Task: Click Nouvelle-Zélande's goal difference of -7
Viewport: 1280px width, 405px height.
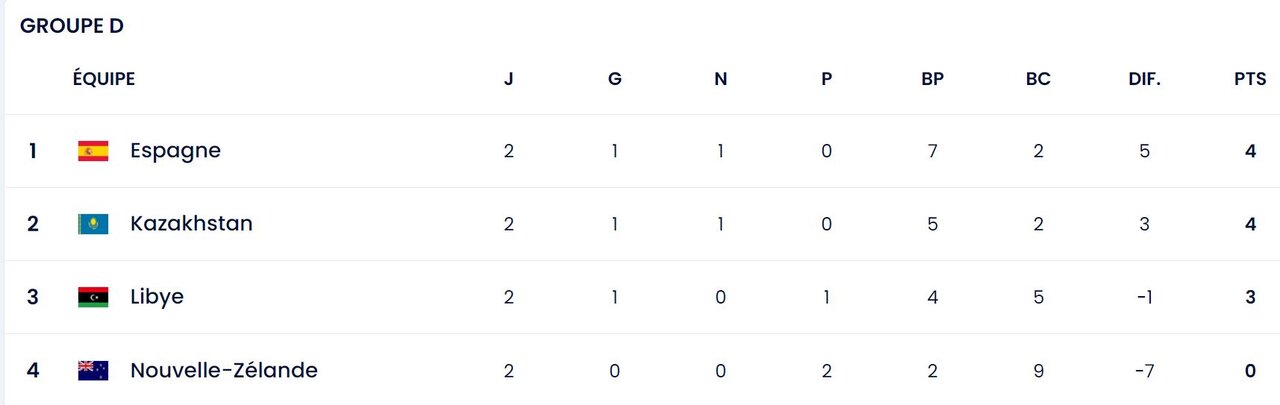Action: pos(1144,371)
